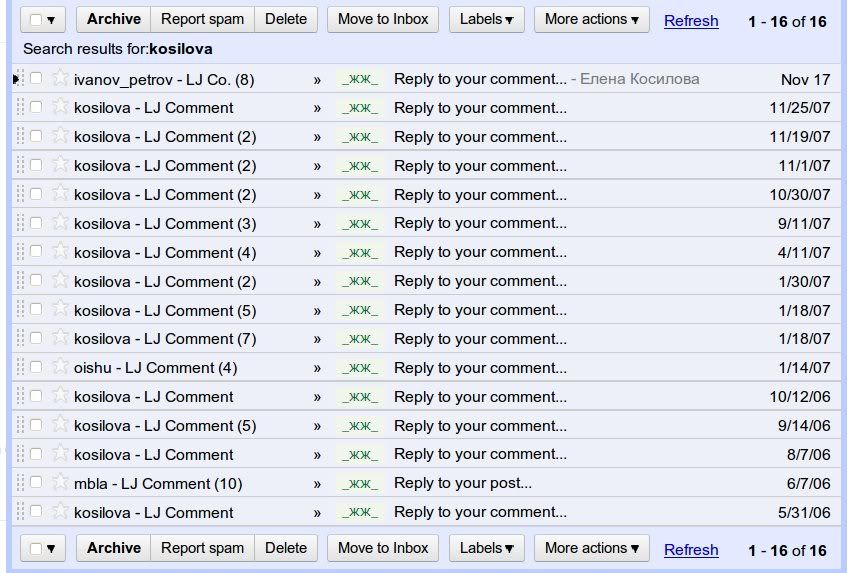Expand the top Labels dropdown
This screenshot has height=573, width=853.
pyautogui.click(x=487, y=19)
